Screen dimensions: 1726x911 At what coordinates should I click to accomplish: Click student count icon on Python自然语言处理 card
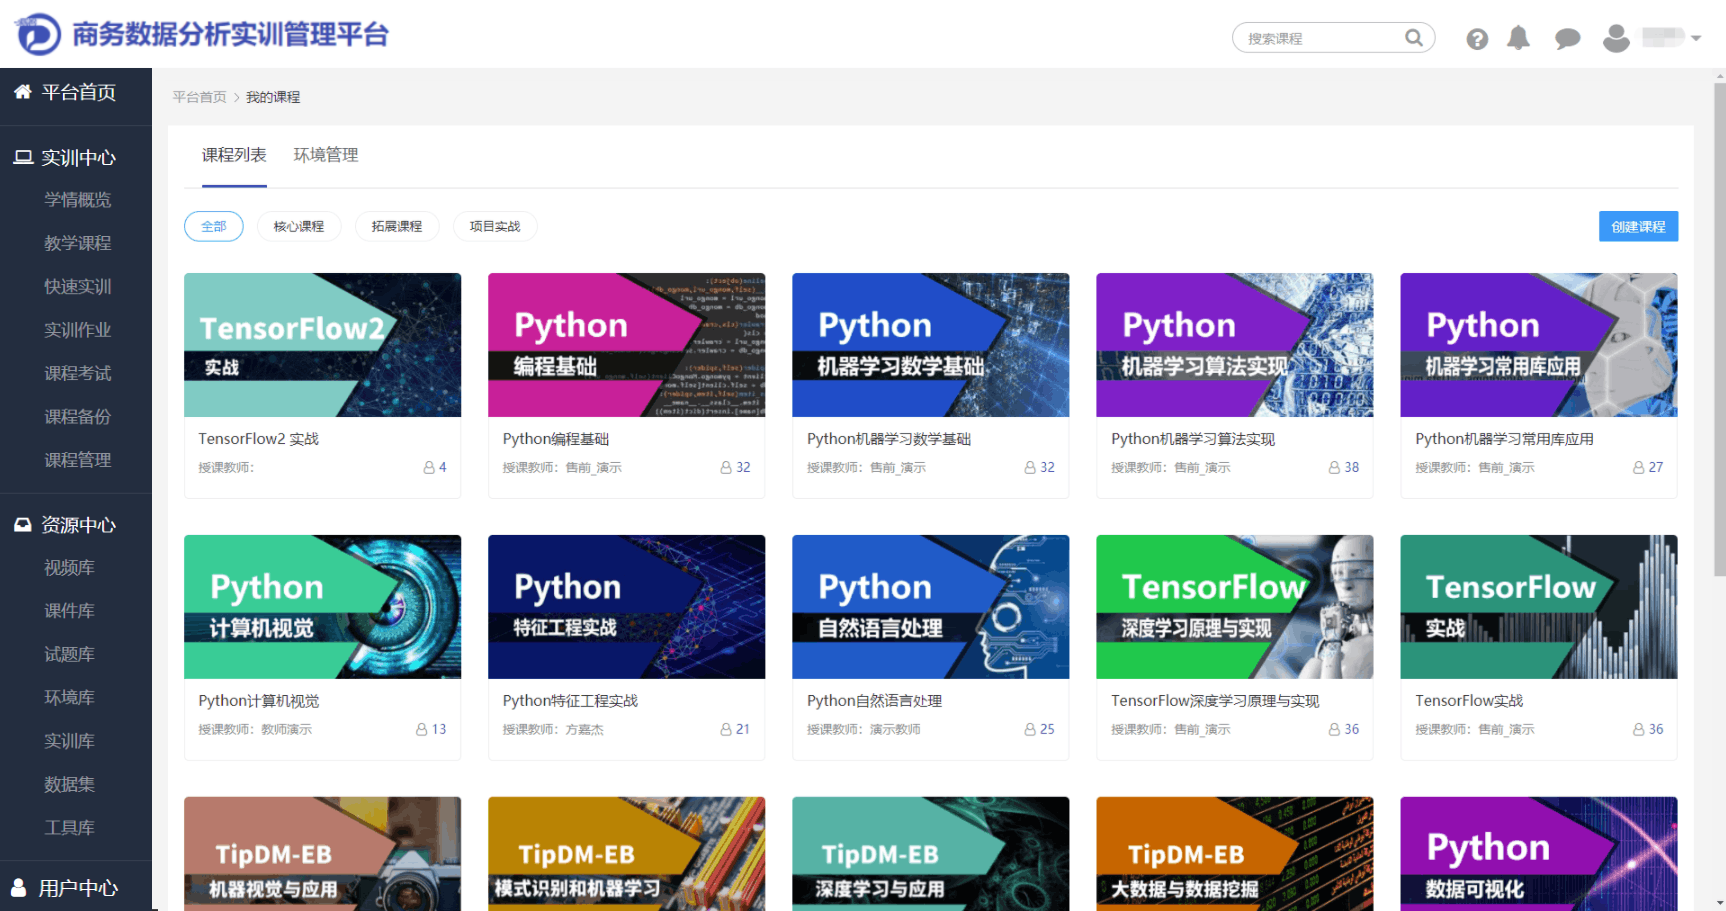[1030, 729]
